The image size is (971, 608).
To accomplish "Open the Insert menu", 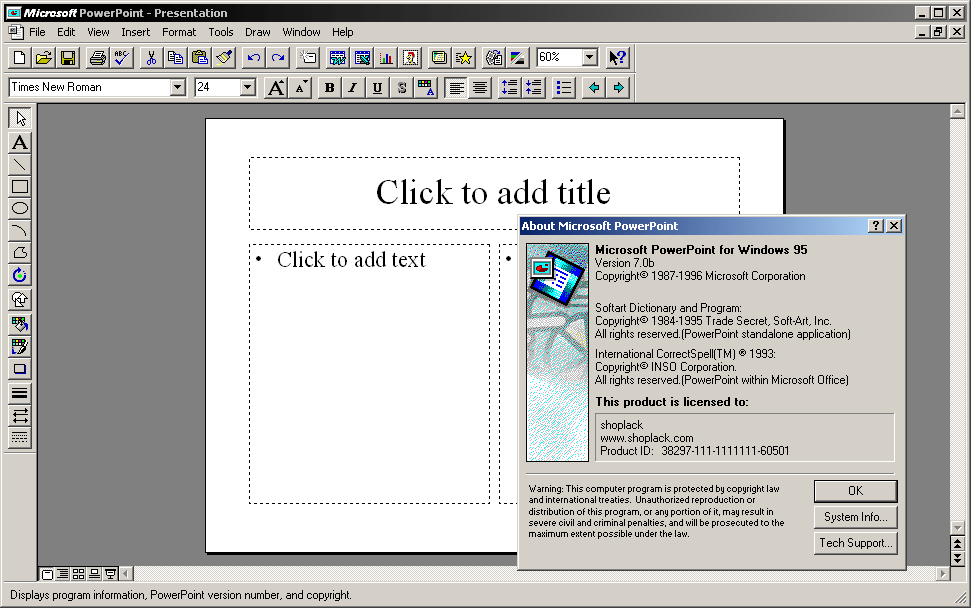I will [x=135, y=32].
